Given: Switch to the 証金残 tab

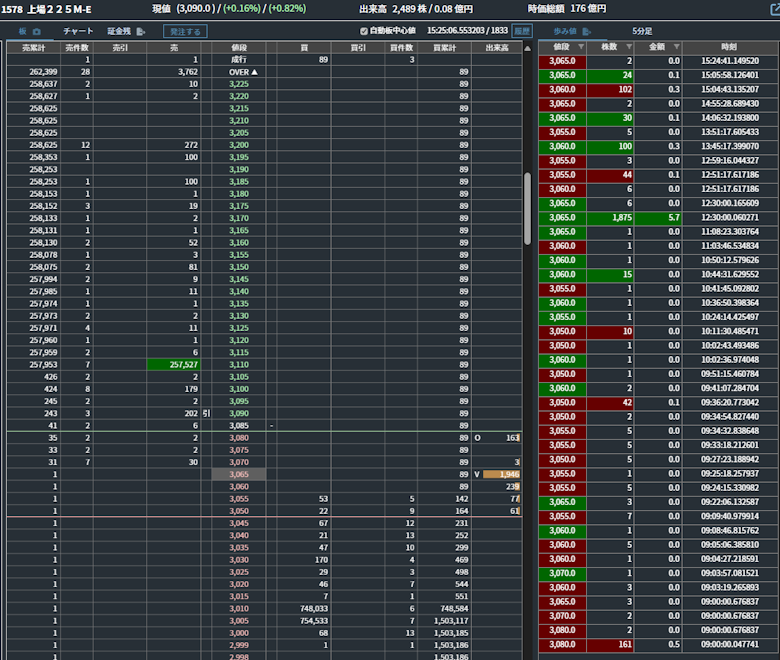Looking at the screenshot, I should point(119,31).
